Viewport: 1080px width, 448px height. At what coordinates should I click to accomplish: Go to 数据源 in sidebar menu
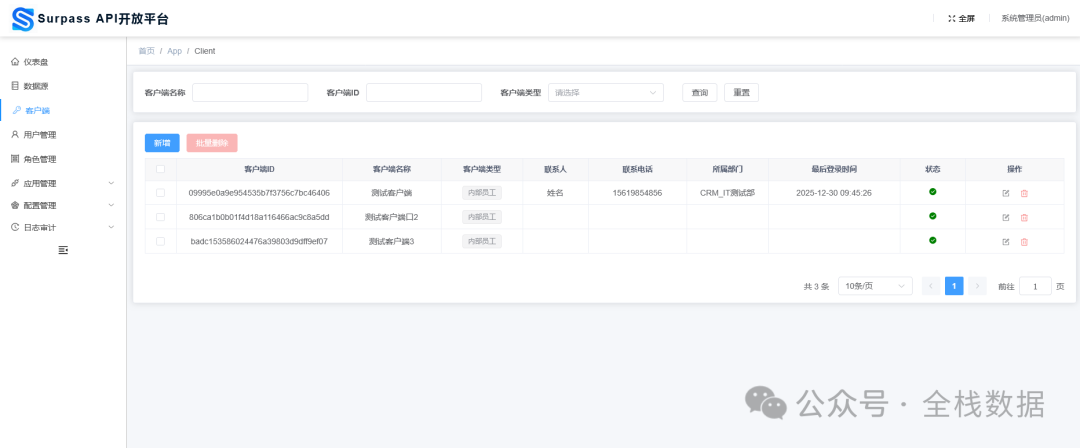click(36, 86)
